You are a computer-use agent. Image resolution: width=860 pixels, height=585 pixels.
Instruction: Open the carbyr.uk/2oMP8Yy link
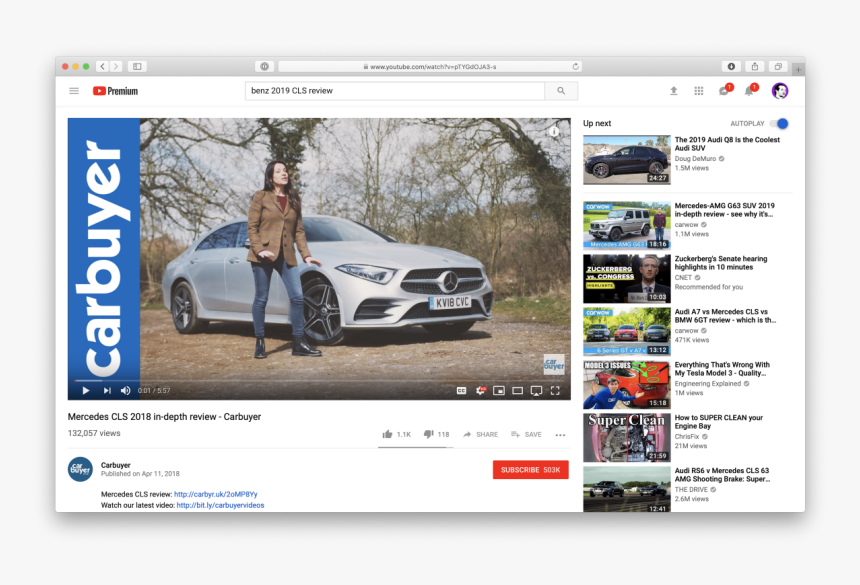pos(216,494)
